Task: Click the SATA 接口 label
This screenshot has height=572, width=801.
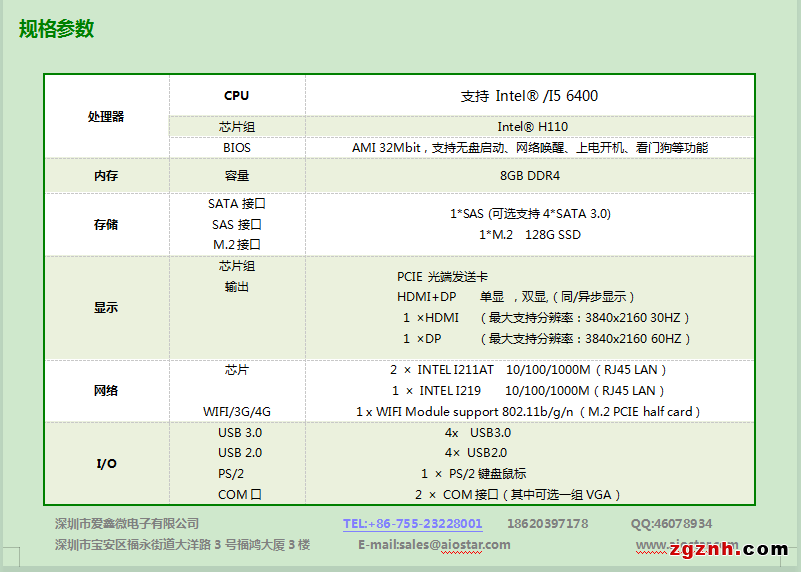Action: click(237, 204)
